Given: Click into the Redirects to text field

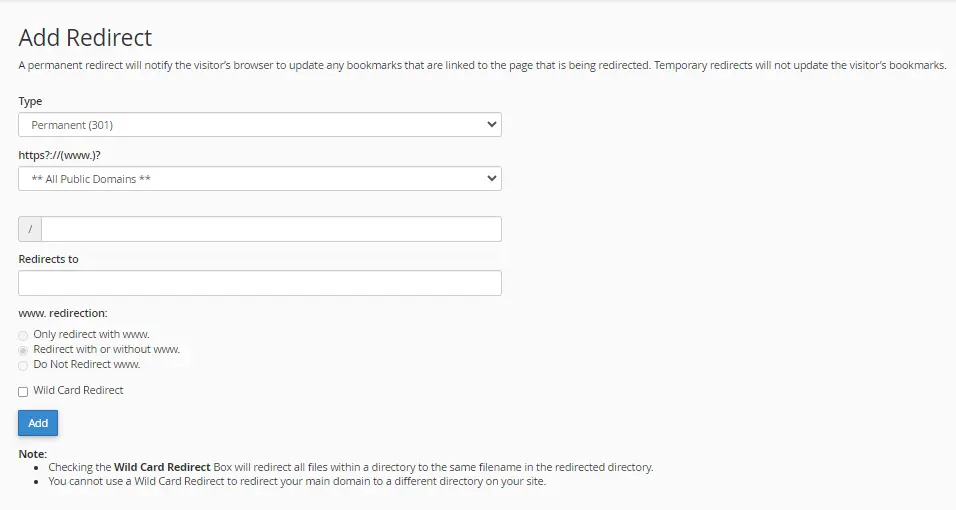Looking at the screenshot, I should tap(260, 283).
